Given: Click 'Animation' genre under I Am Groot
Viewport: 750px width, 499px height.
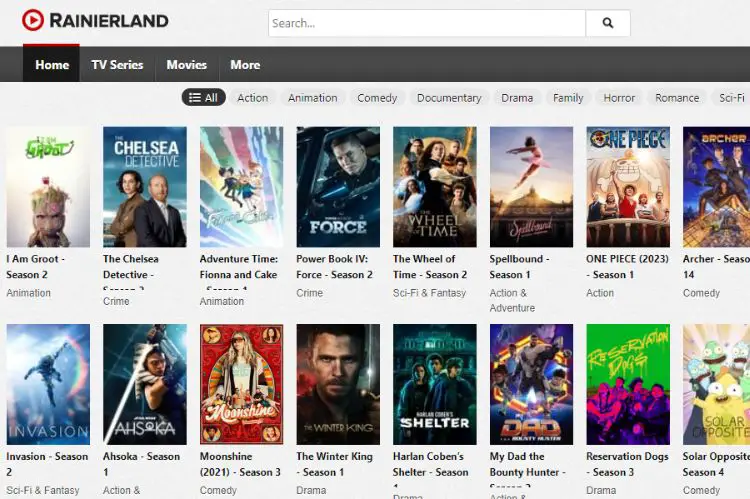Looking at the screenshot, I should pos(29,293).
